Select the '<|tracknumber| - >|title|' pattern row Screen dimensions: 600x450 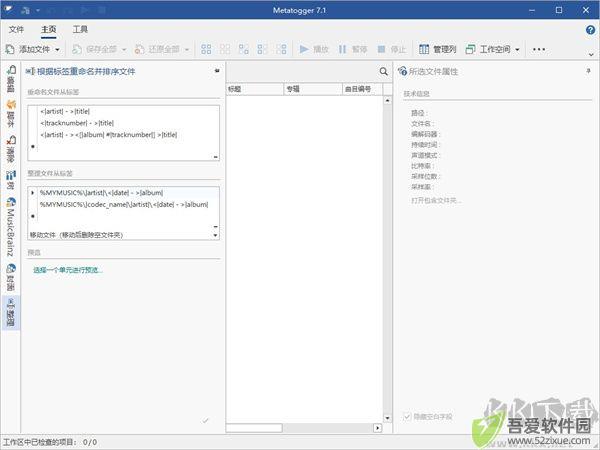pos(129,123)
